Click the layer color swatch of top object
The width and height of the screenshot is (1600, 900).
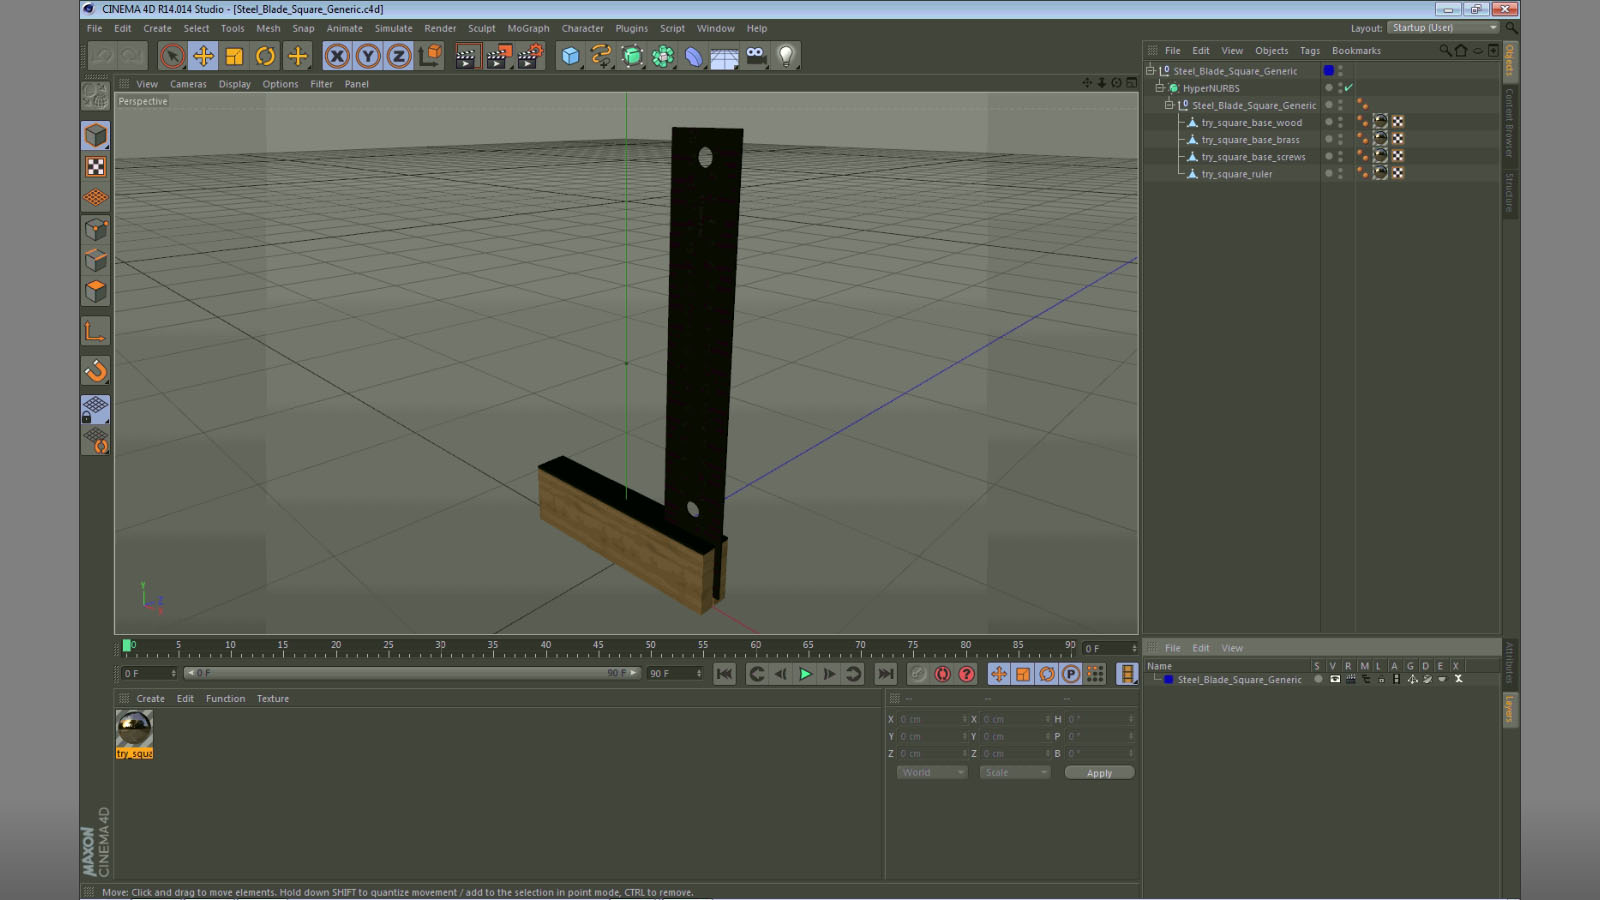point(1328,71)
